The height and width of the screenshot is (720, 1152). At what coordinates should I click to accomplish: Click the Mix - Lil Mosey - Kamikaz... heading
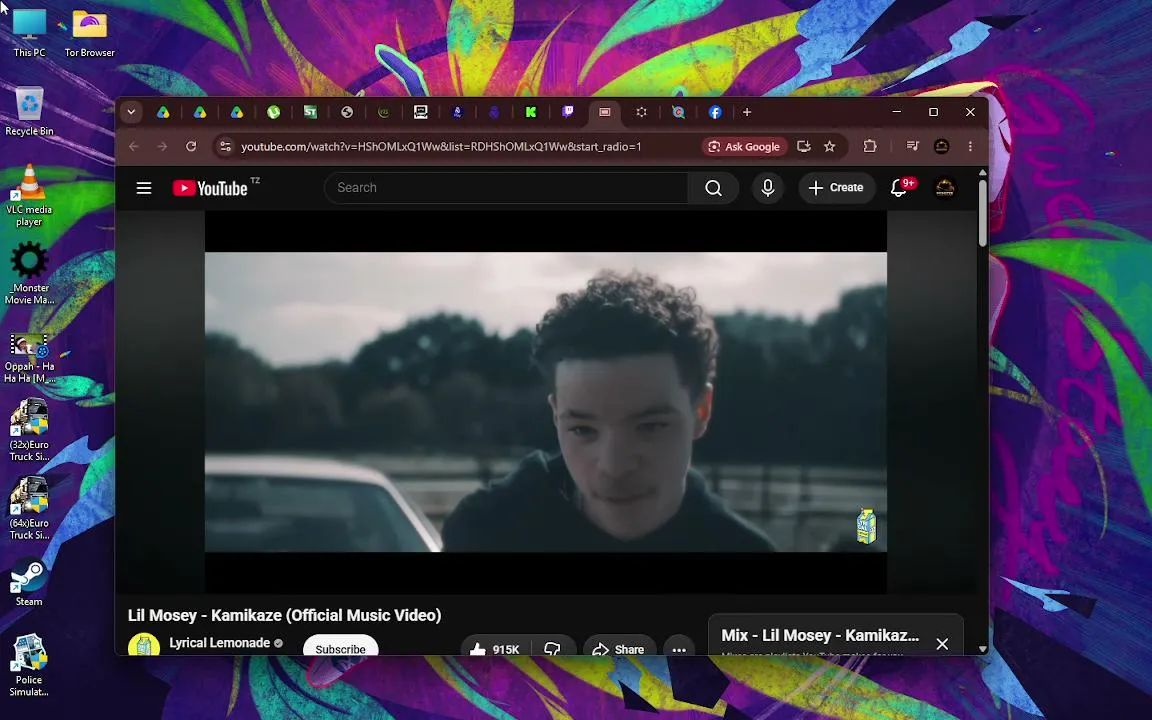click(x=820, y=636)
